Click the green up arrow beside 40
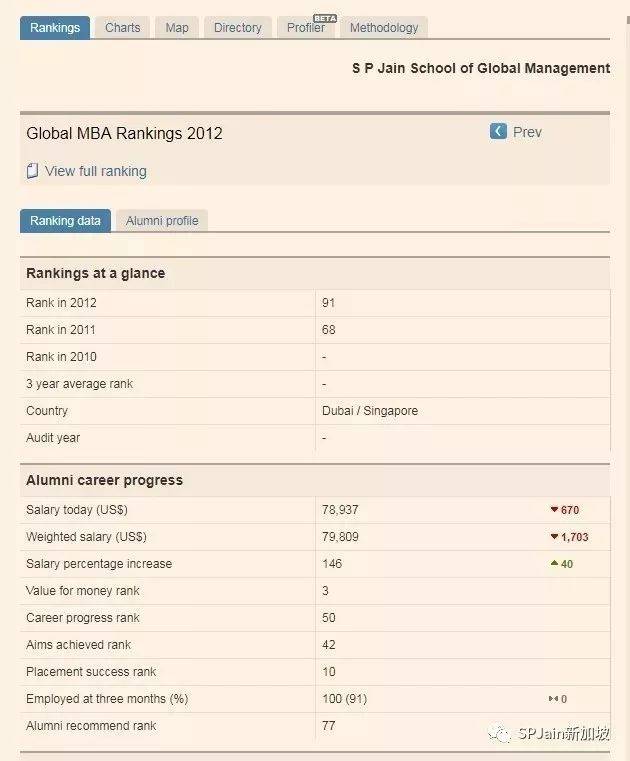The image size is (630, 761). 554,564
